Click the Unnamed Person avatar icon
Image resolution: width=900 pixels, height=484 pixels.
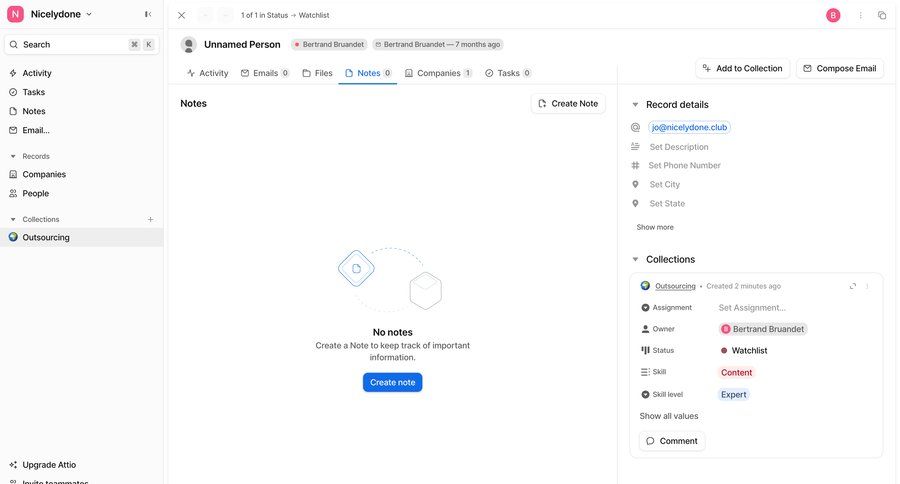(189, 44)
